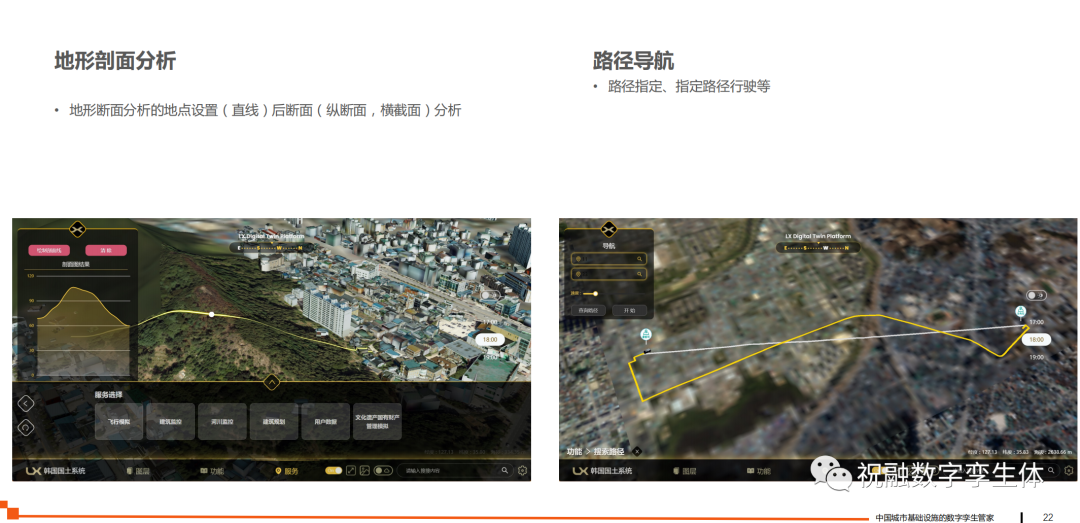The width and height of the screenshot is (1080, 523).
Task: Toggle the switch left of the bottom search field
Action: coord(382,470)
